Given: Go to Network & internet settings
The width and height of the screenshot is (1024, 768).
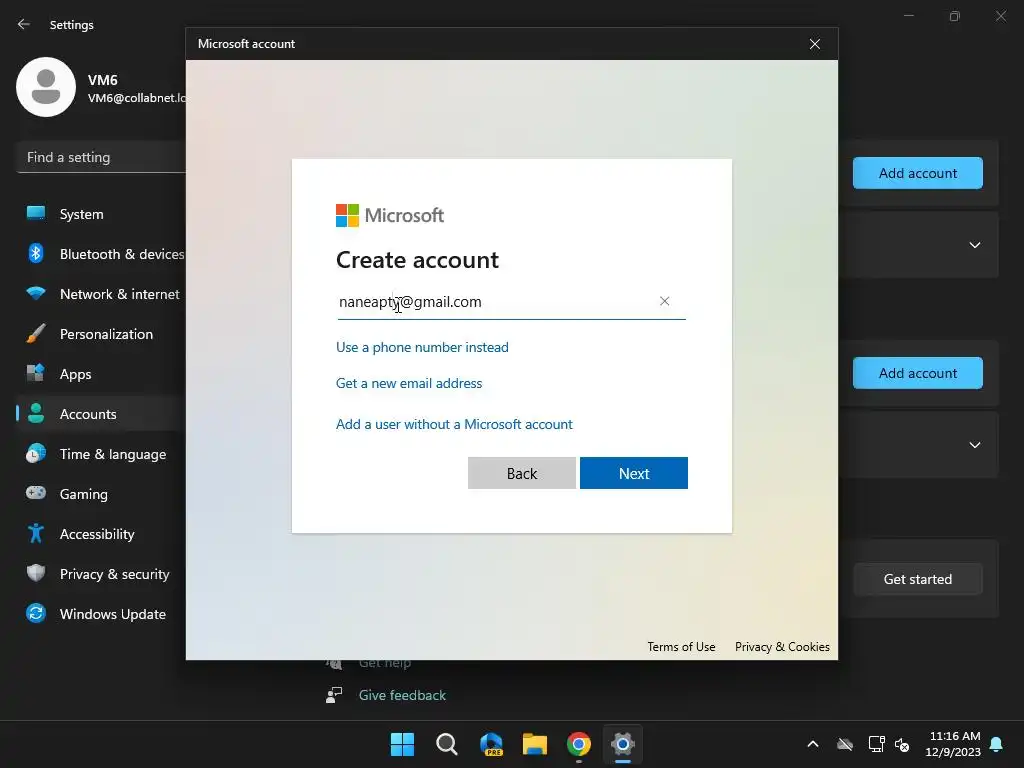Looking at the screenshot, I should click(120, 294).
